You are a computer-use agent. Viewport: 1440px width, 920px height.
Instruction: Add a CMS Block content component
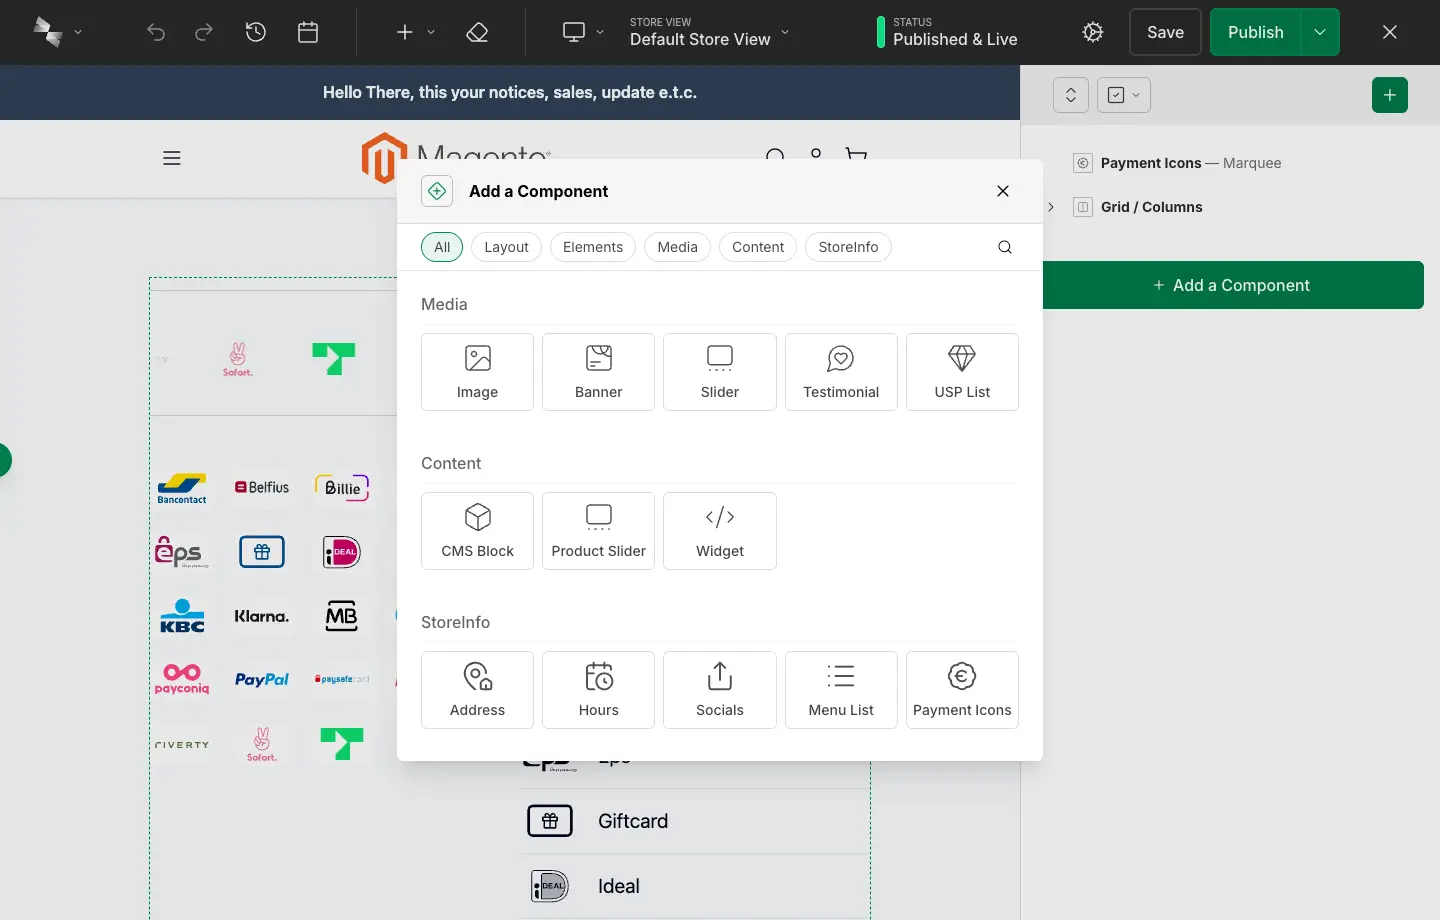coord(477,530)
